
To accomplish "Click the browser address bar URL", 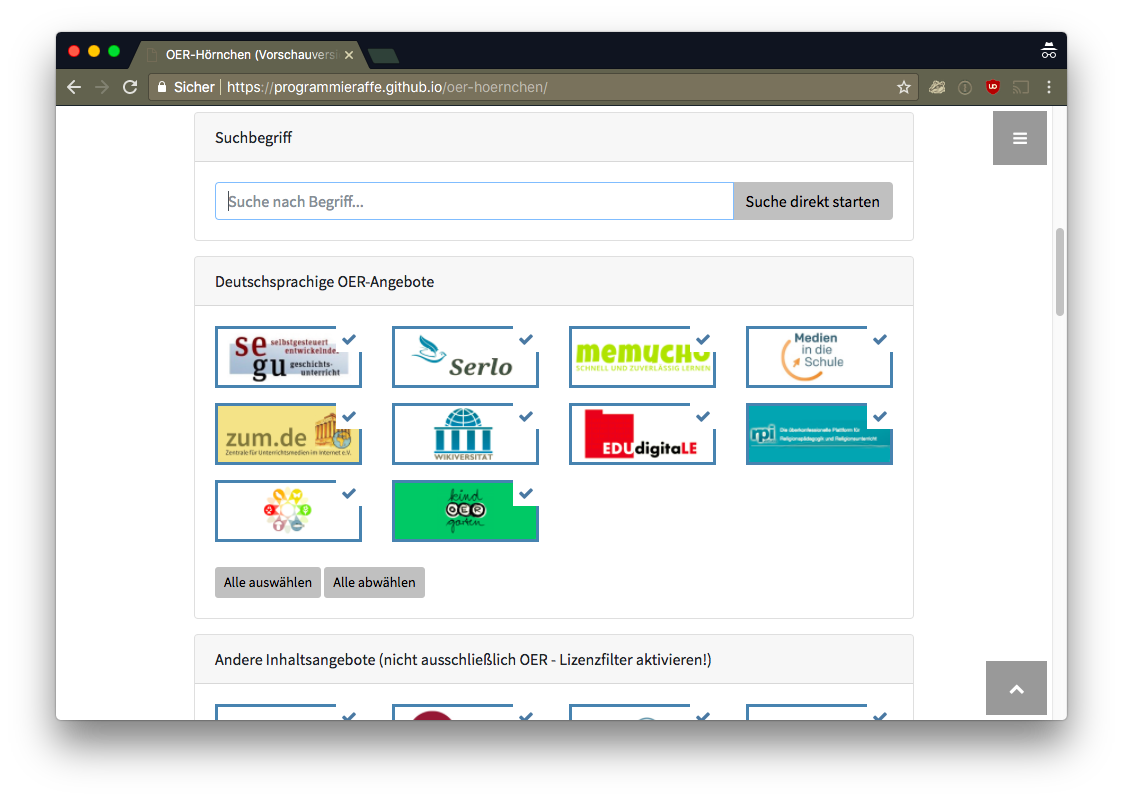I will click(x=387, y=87).
